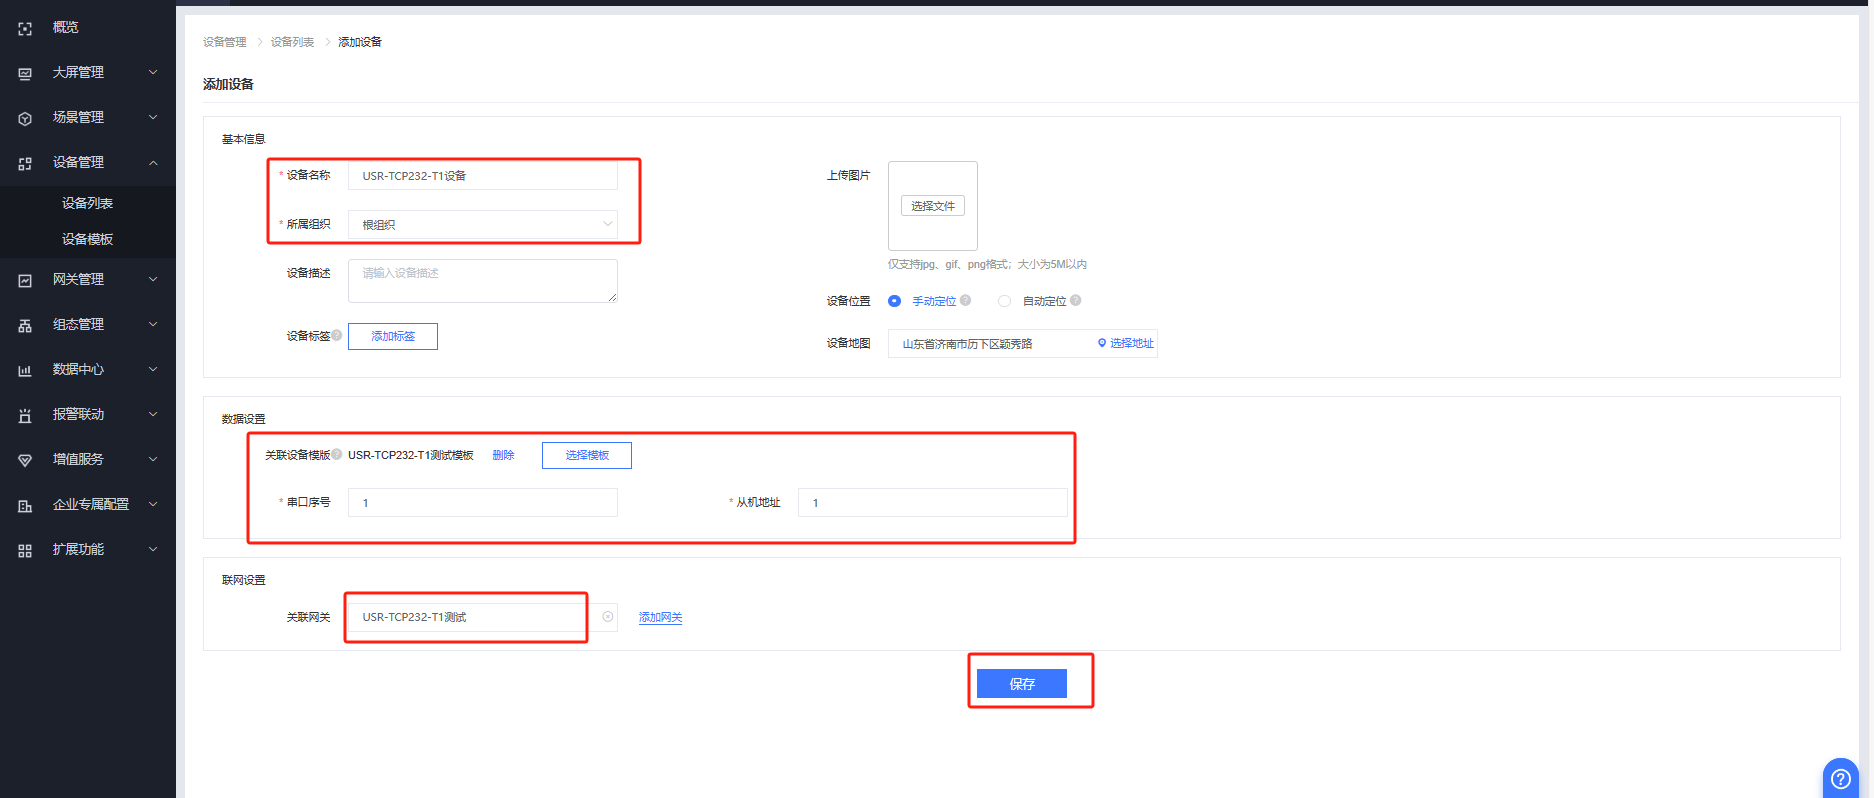Open the help question mark icon

click(x=1840, y=778)
